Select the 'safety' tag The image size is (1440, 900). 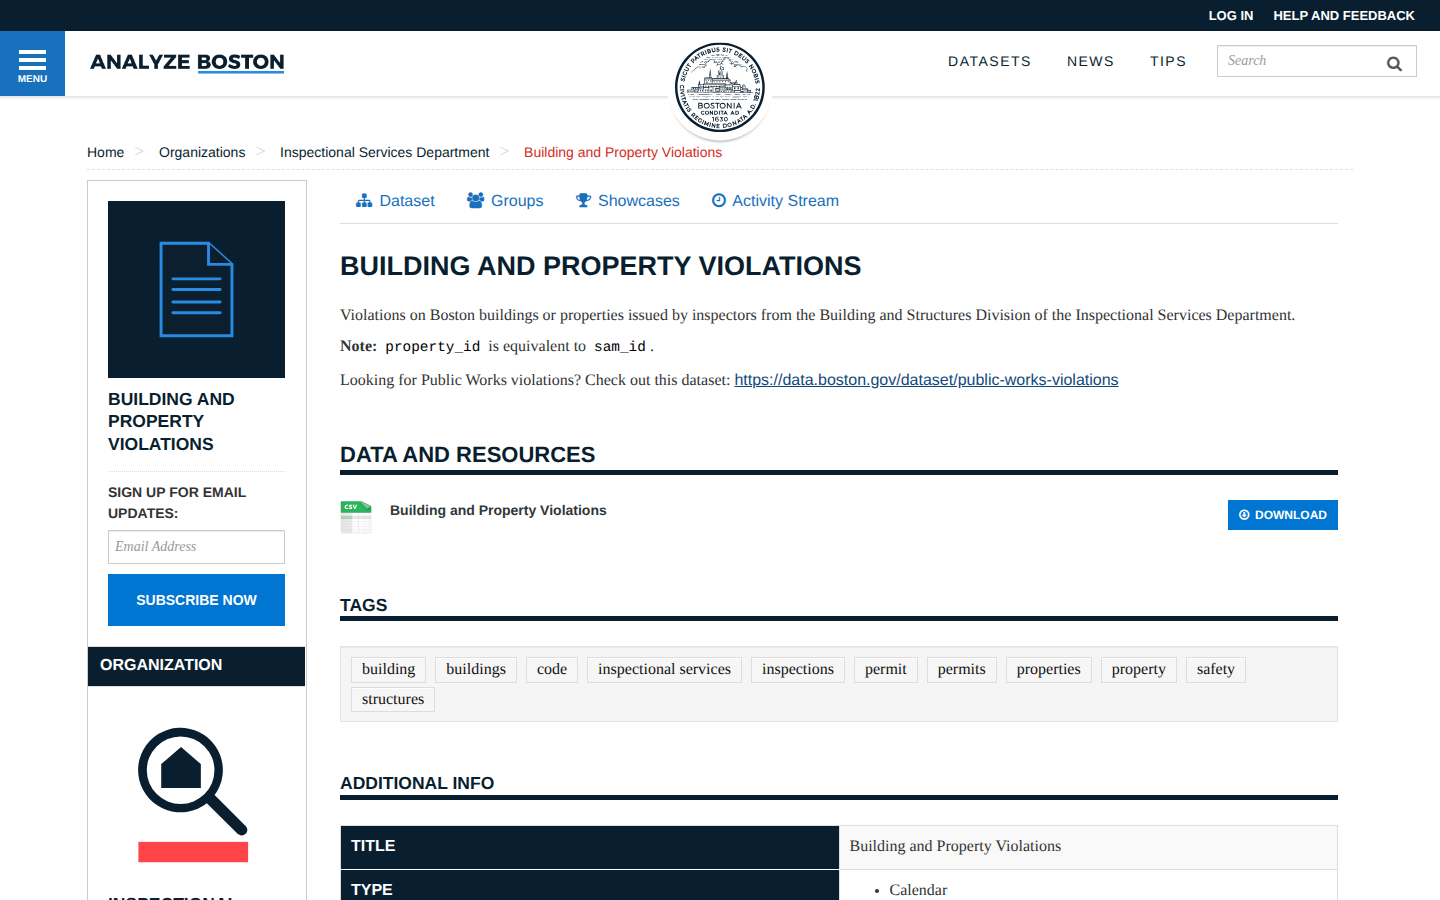tap(1216, 670)
